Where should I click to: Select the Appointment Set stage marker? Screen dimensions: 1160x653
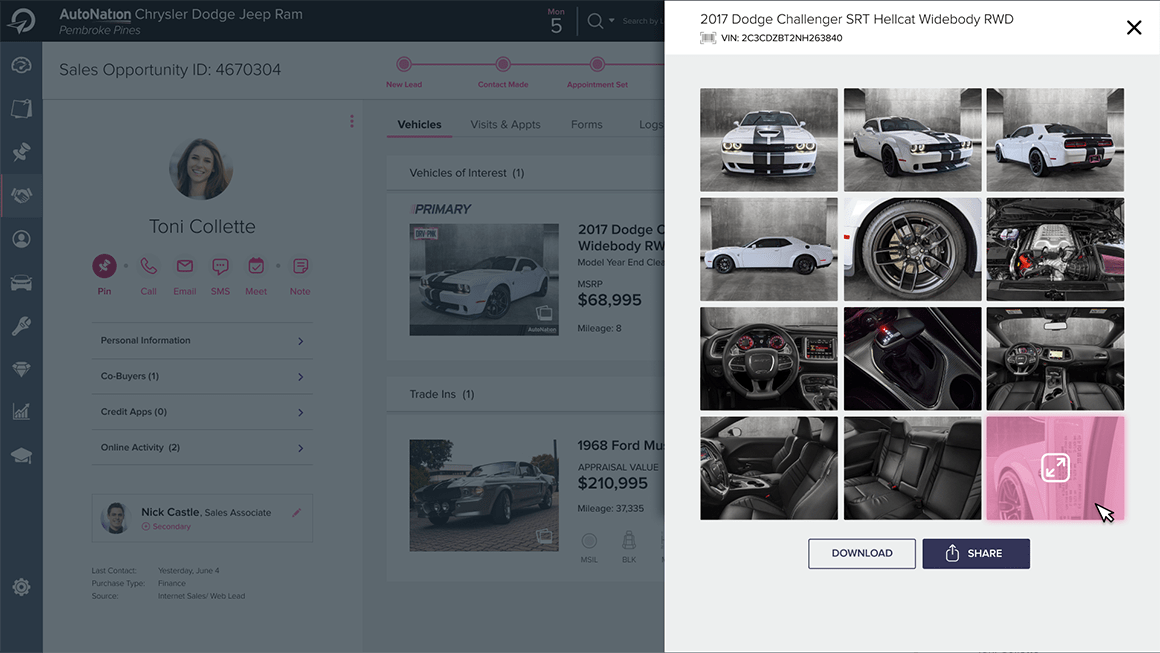point(597,64)
